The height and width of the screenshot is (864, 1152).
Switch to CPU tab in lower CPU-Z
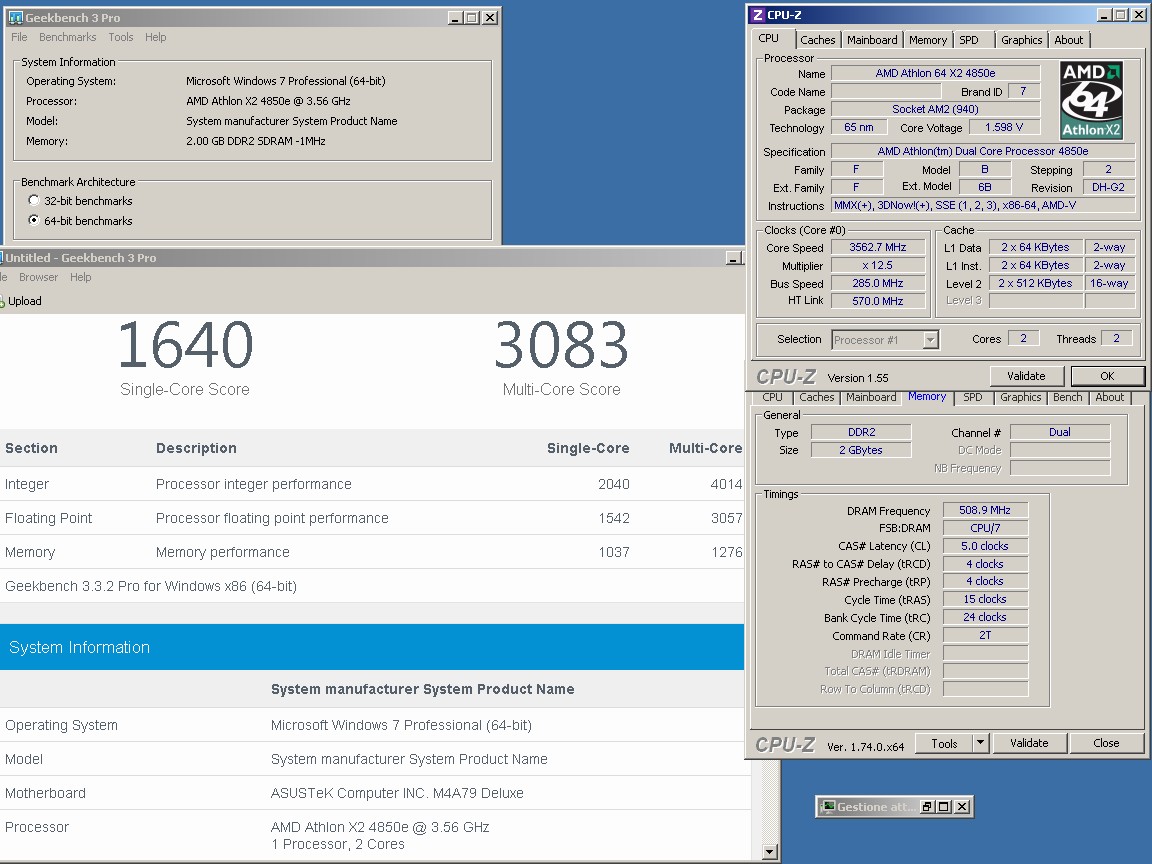click(x=772, y=397)
